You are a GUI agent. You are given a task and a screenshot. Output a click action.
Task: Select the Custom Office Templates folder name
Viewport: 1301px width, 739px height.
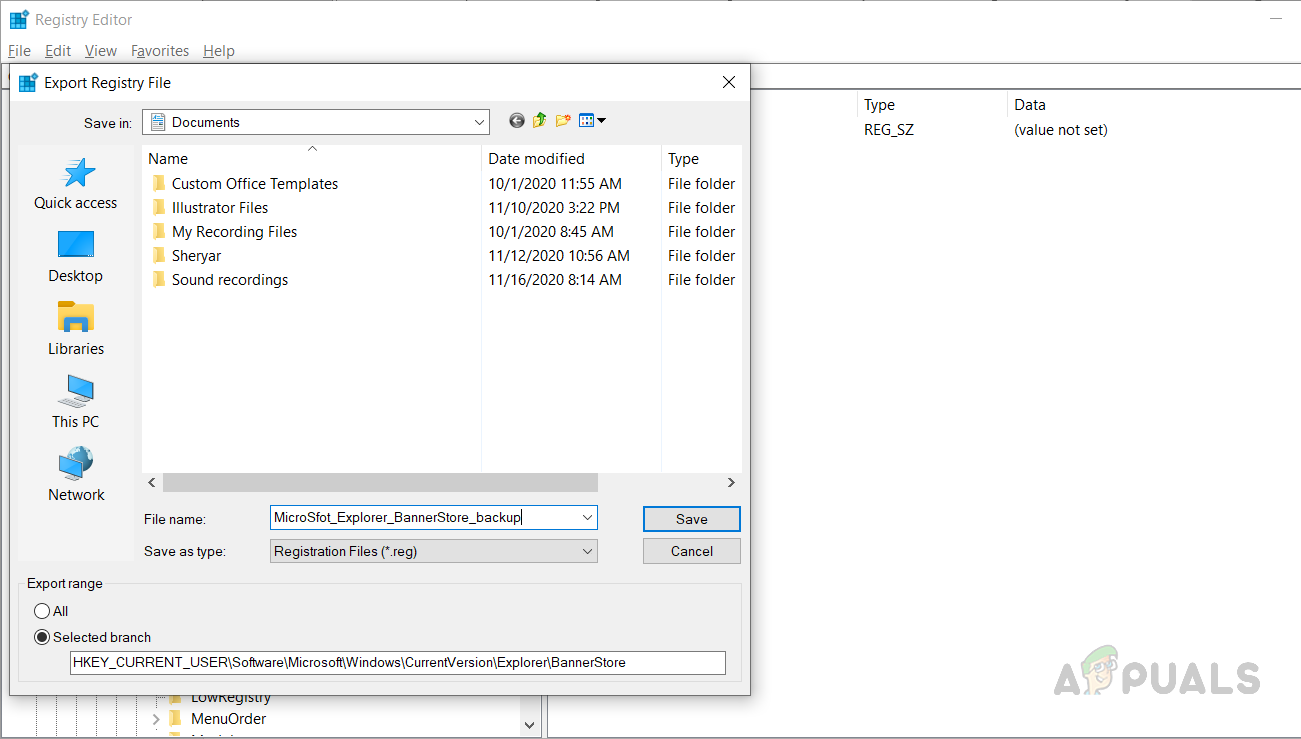pos(255,184)
